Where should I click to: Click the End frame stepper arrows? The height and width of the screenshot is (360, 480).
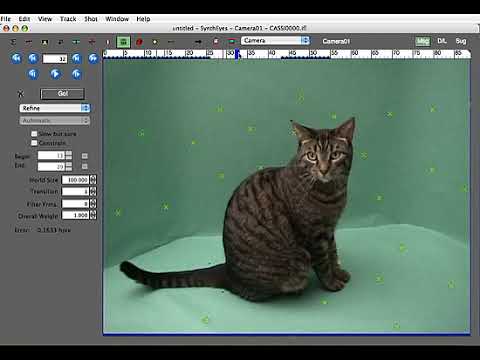pos(69,166)
